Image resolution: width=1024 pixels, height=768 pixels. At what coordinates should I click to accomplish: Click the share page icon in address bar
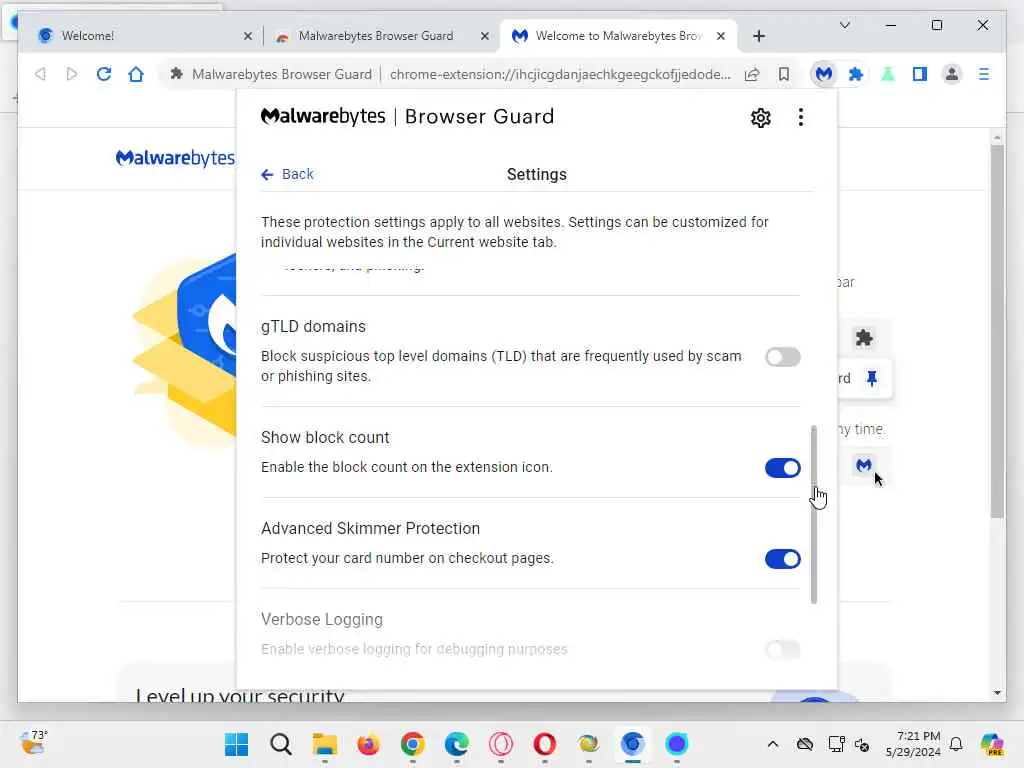coord(752,74)
